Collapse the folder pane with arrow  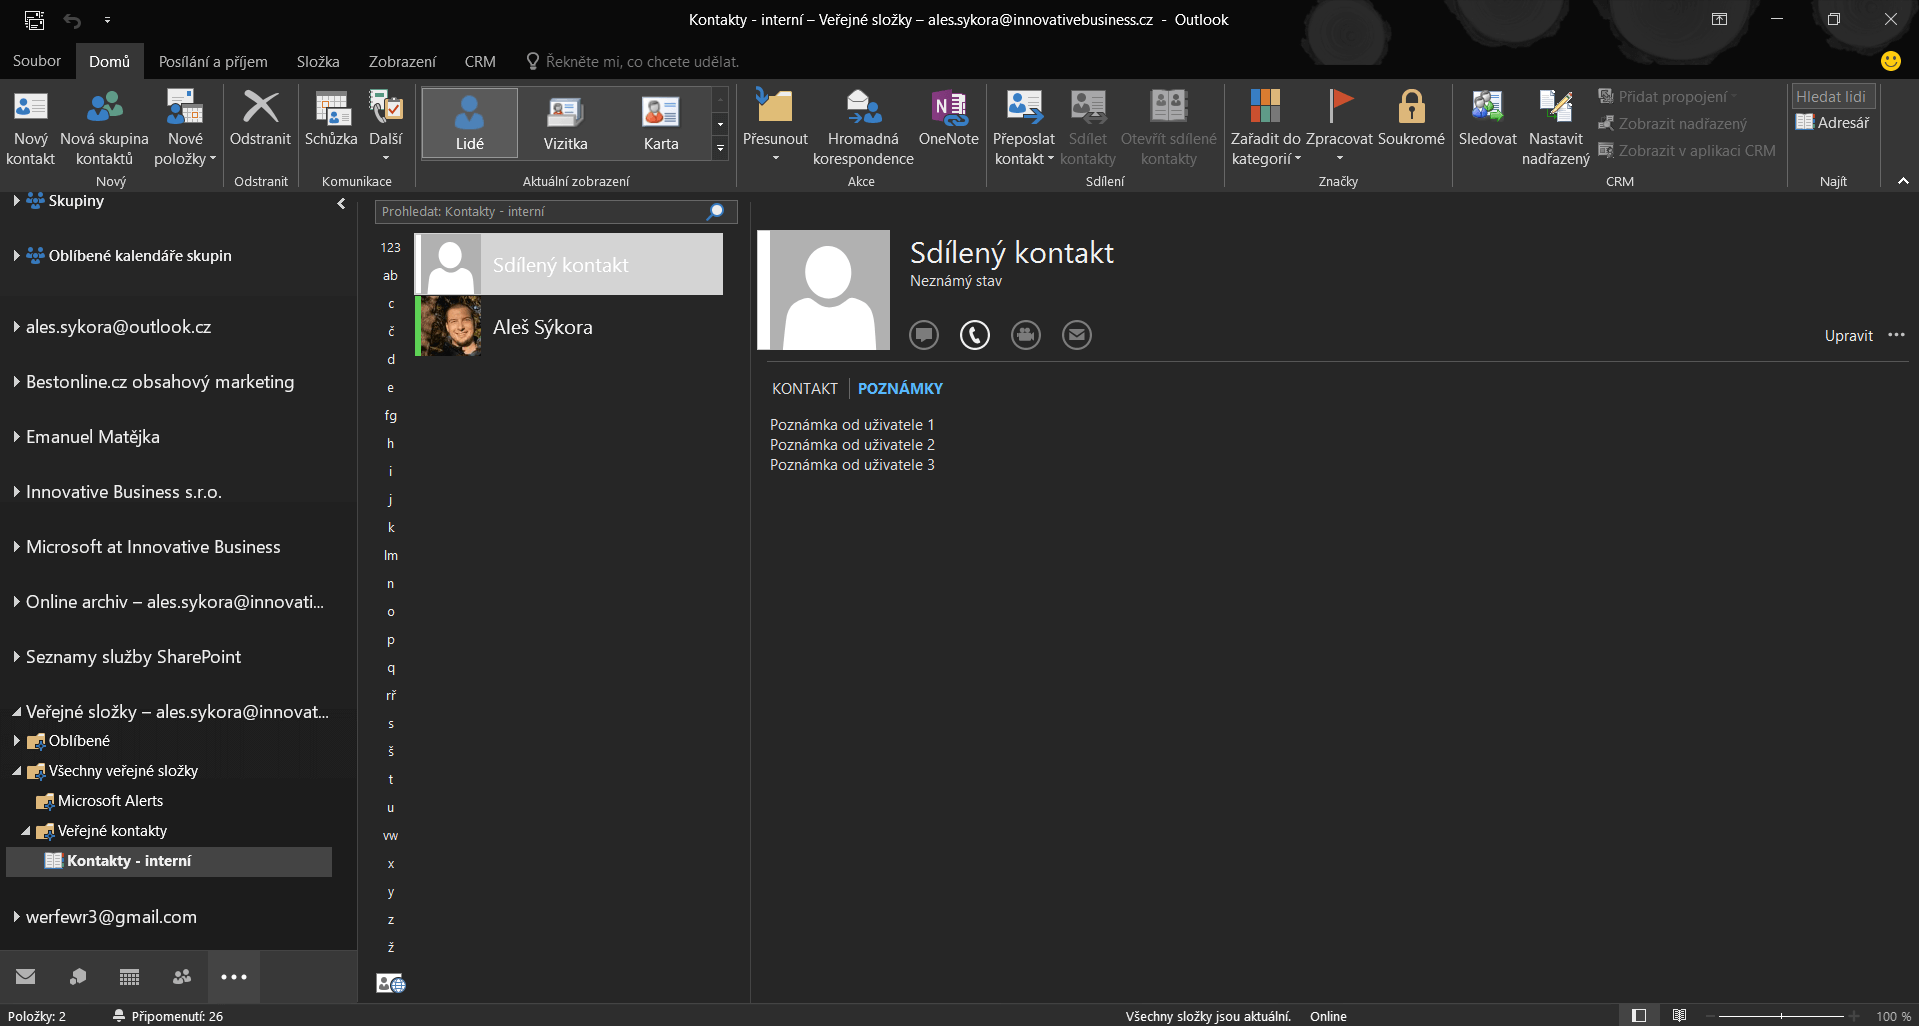point(341,203)
